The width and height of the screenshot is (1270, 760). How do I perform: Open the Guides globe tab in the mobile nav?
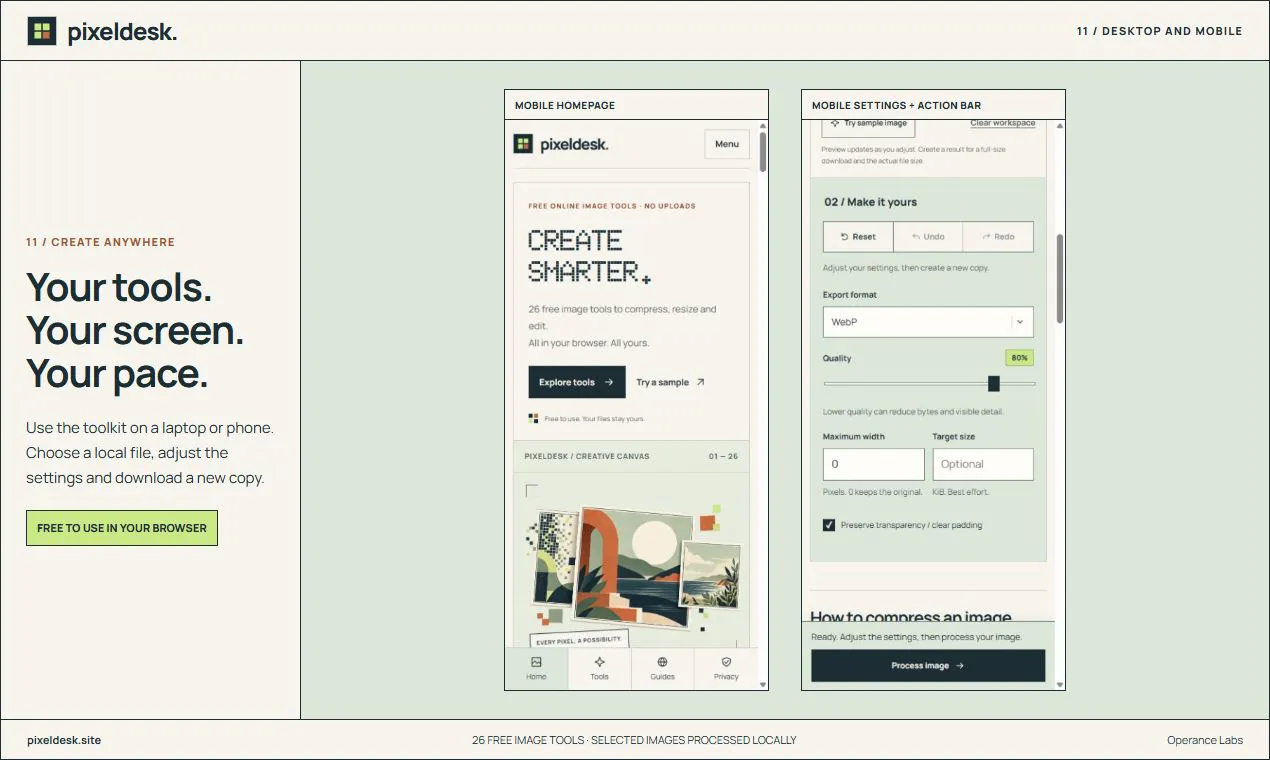[662, 668]
